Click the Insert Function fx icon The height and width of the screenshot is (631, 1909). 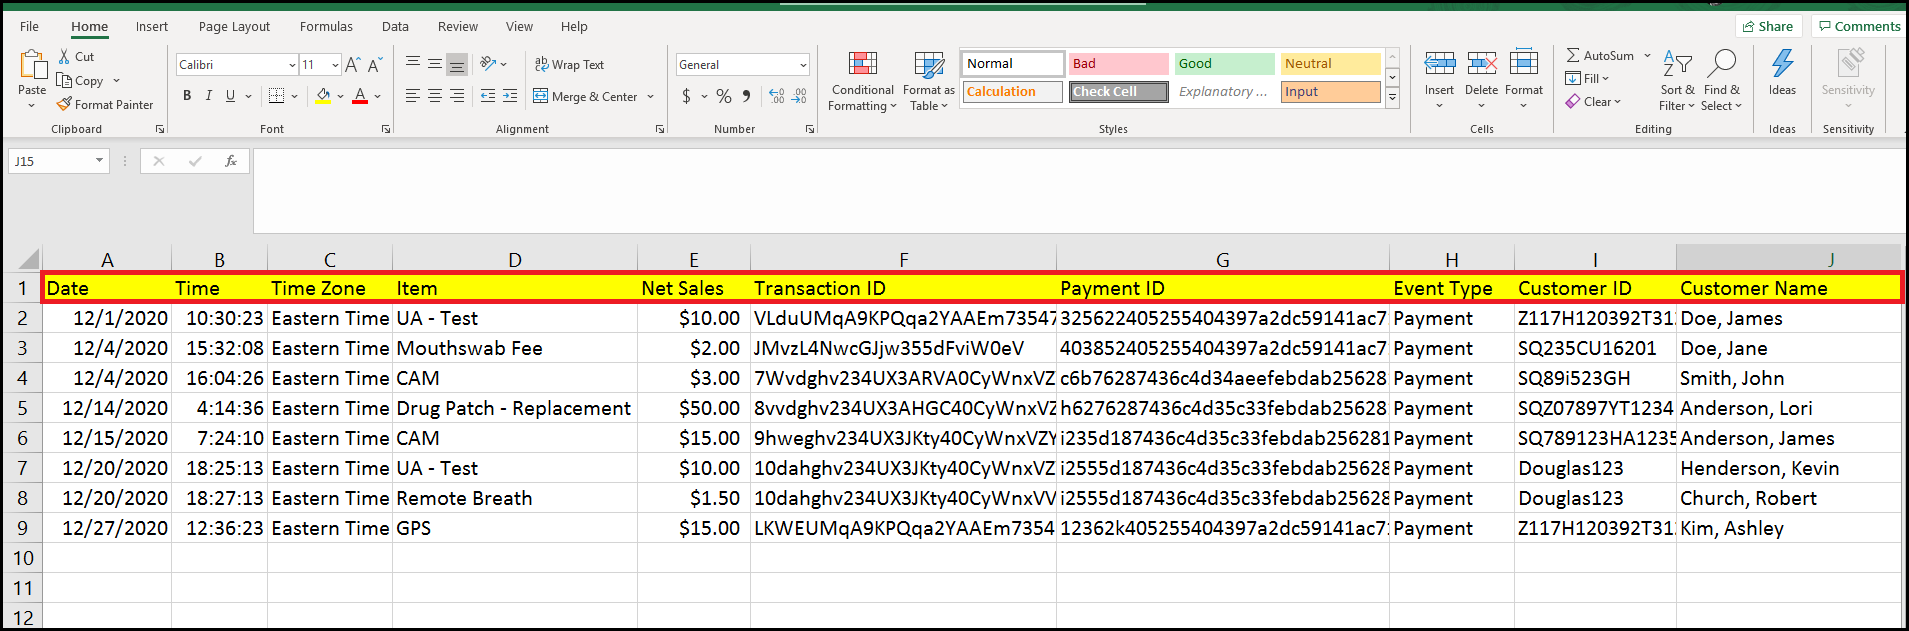231,161
